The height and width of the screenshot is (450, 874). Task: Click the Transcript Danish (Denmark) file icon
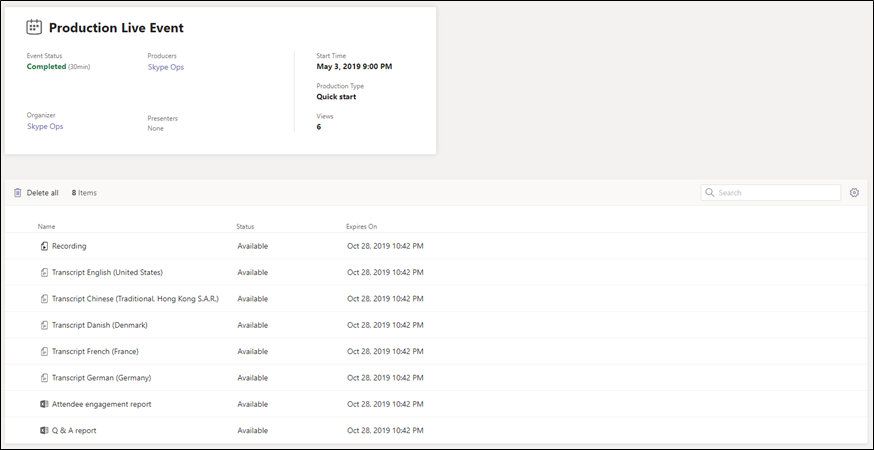[x=44, y=325]
